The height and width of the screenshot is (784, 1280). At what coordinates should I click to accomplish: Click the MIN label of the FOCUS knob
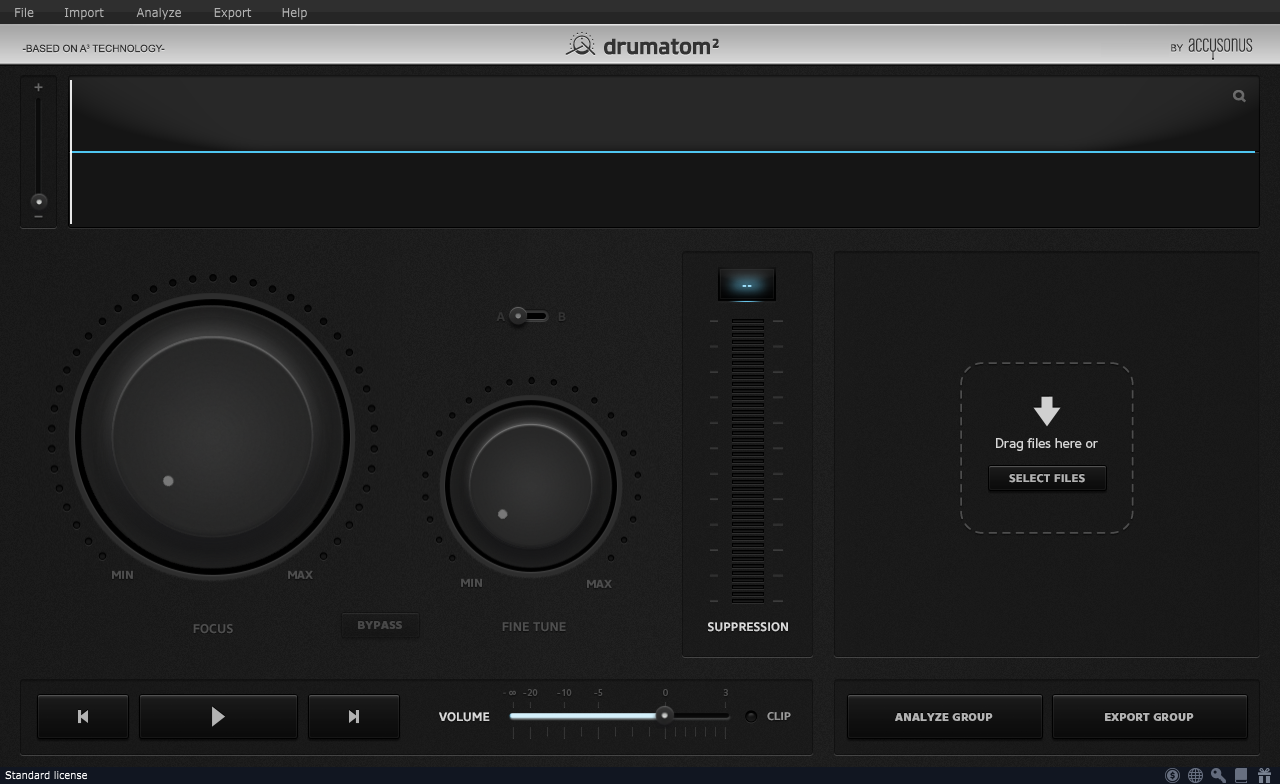(122, 575)
